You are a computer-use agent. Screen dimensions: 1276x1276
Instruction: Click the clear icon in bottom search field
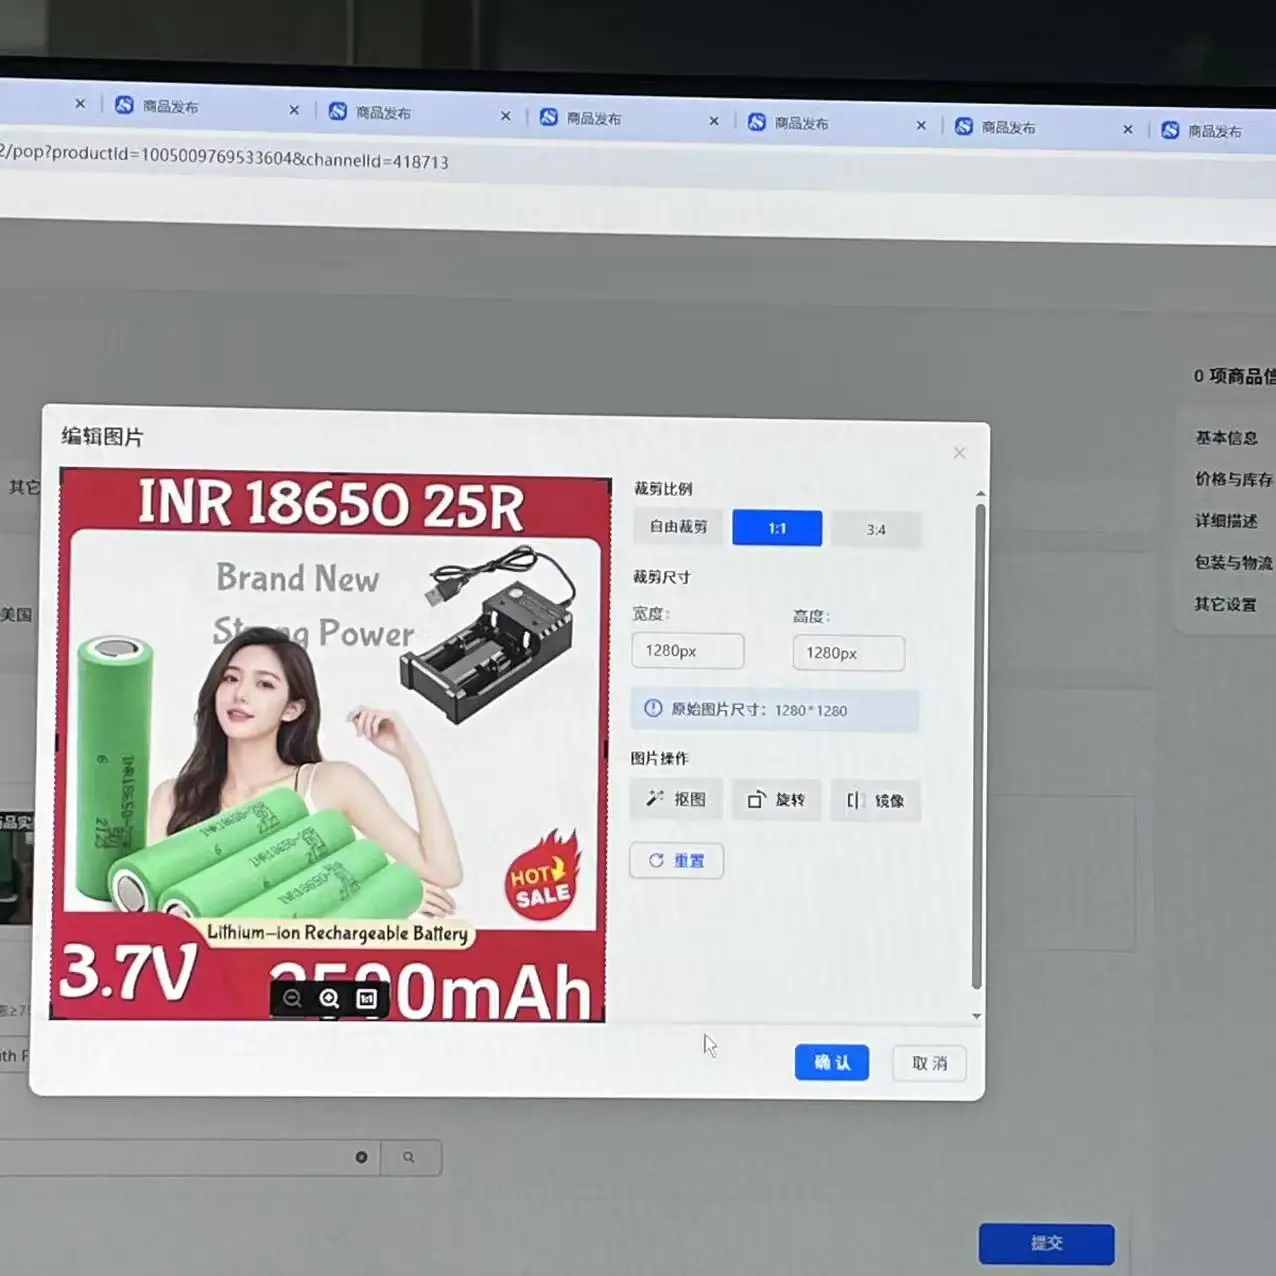(361, 1157)
